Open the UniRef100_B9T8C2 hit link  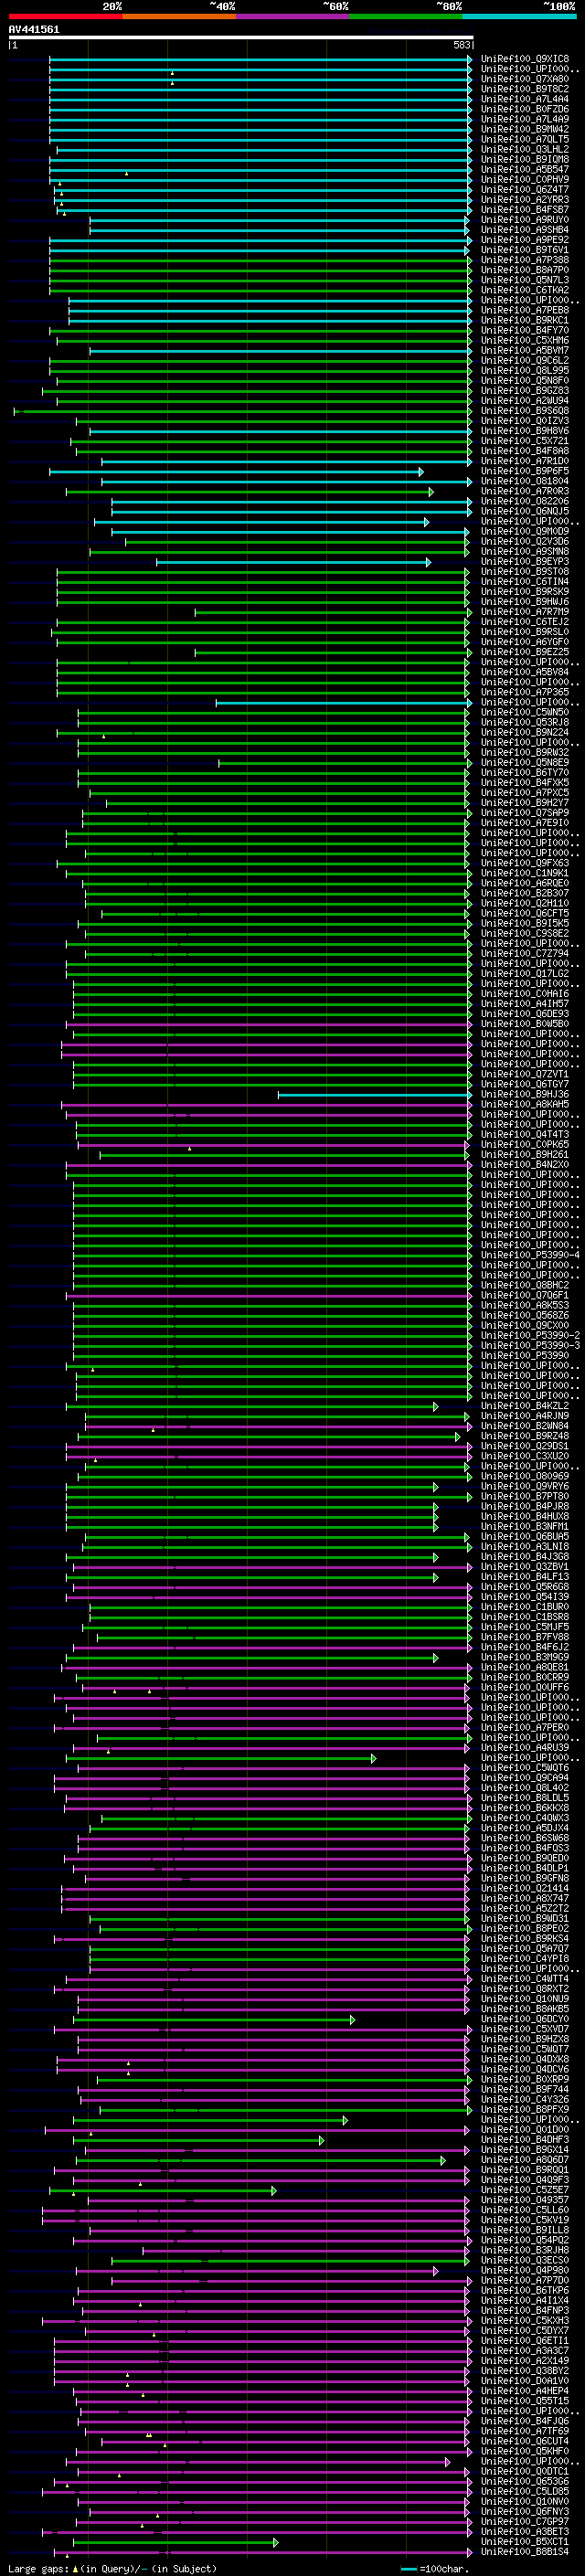pyautogui.click(x=525, y=89)
